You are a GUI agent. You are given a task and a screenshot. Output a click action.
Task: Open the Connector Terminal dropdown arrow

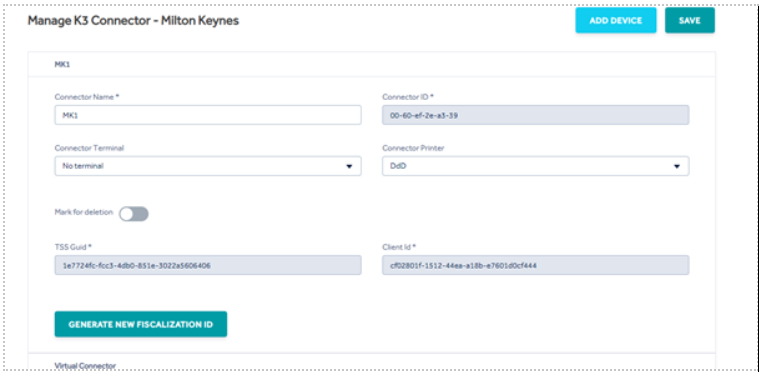pyautogui.click(x=349, y=166)
